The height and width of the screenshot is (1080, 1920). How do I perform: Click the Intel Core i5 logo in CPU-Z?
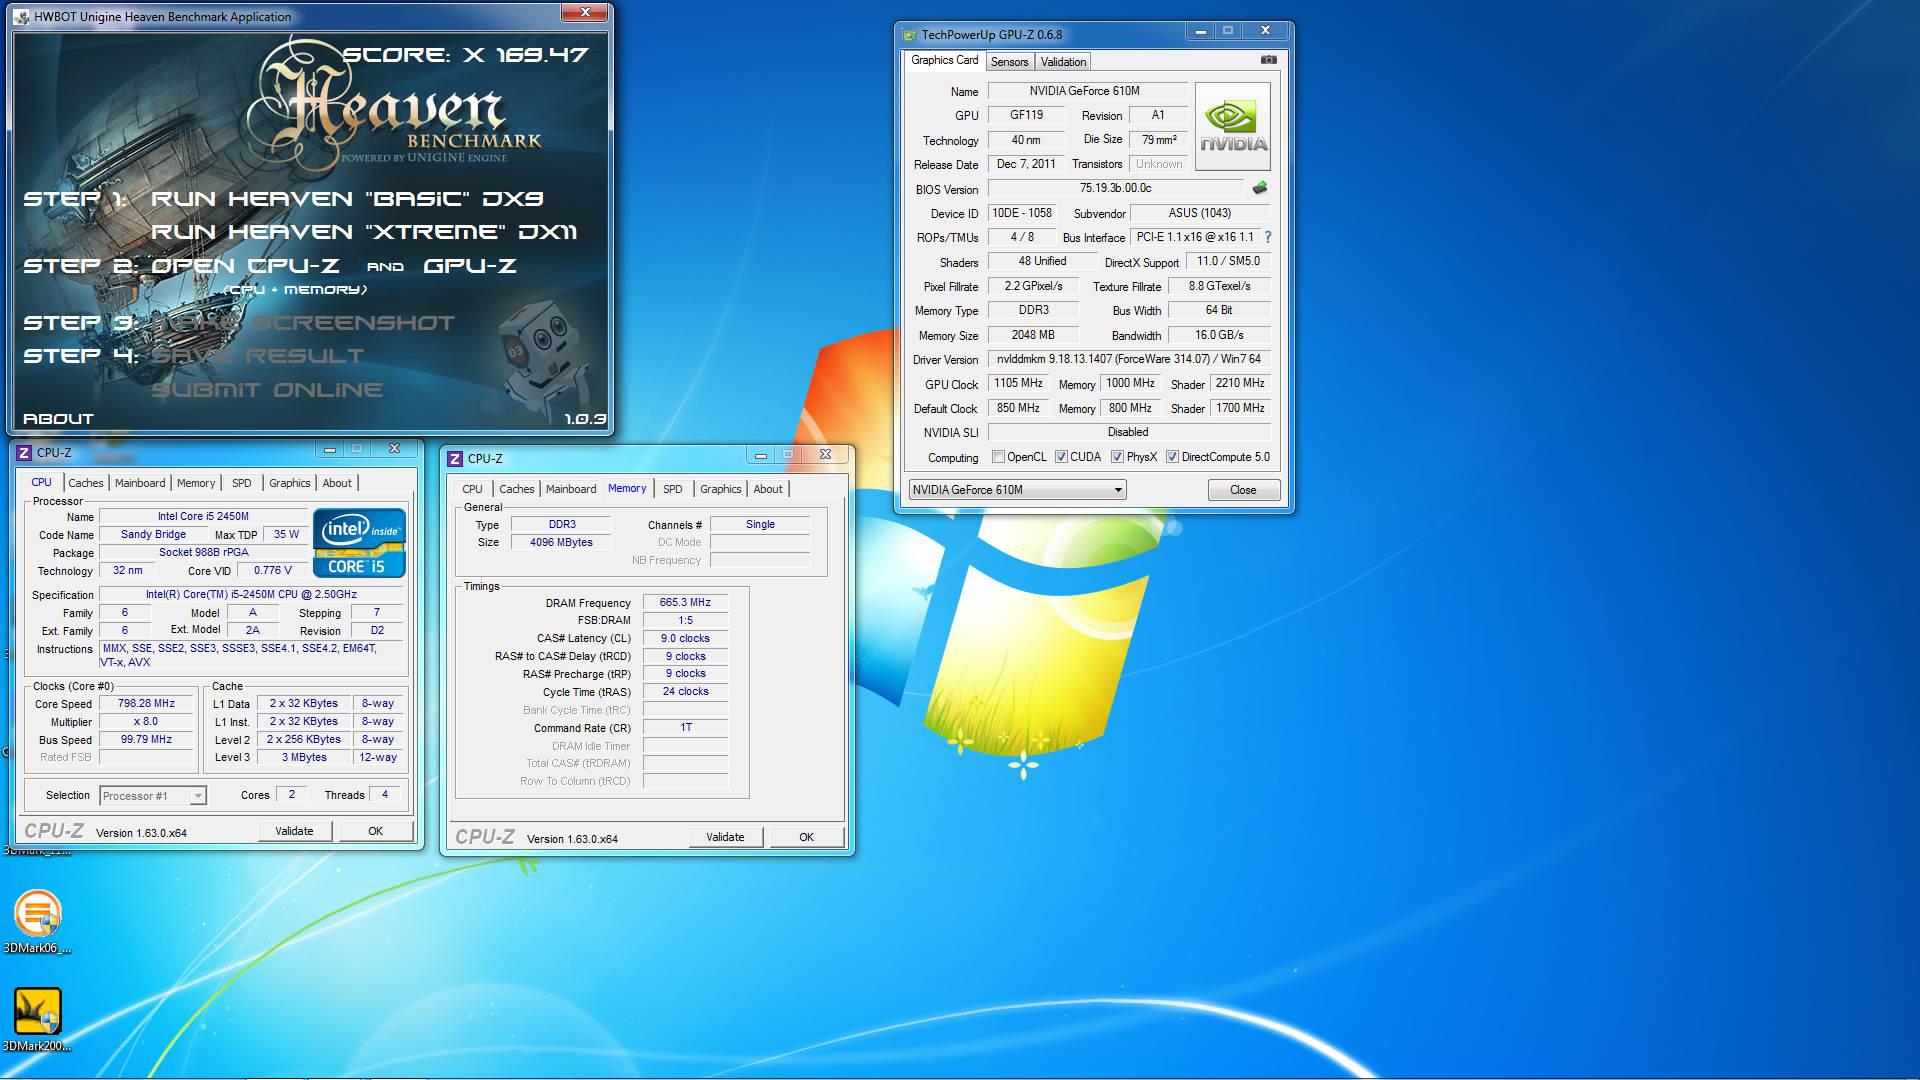point(359,542)
